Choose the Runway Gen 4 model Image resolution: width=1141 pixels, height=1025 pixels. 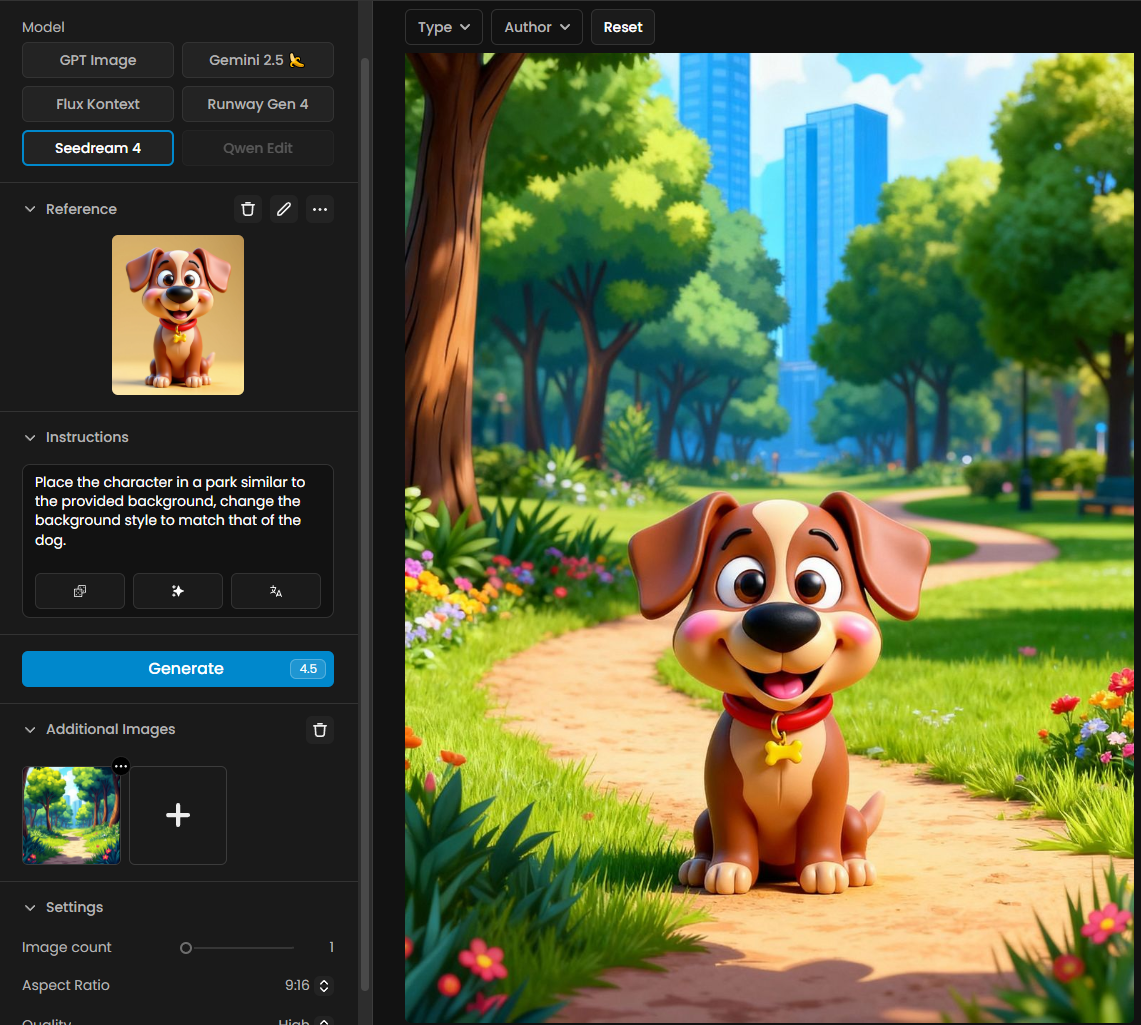coord(258,104)
